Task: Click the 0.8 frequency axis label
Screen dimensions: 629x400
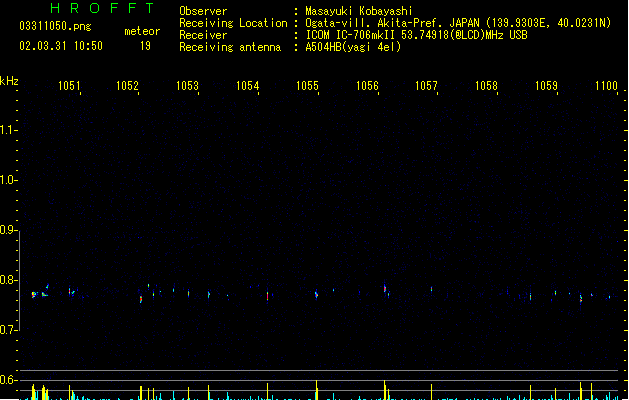Action: pos(7,280)
